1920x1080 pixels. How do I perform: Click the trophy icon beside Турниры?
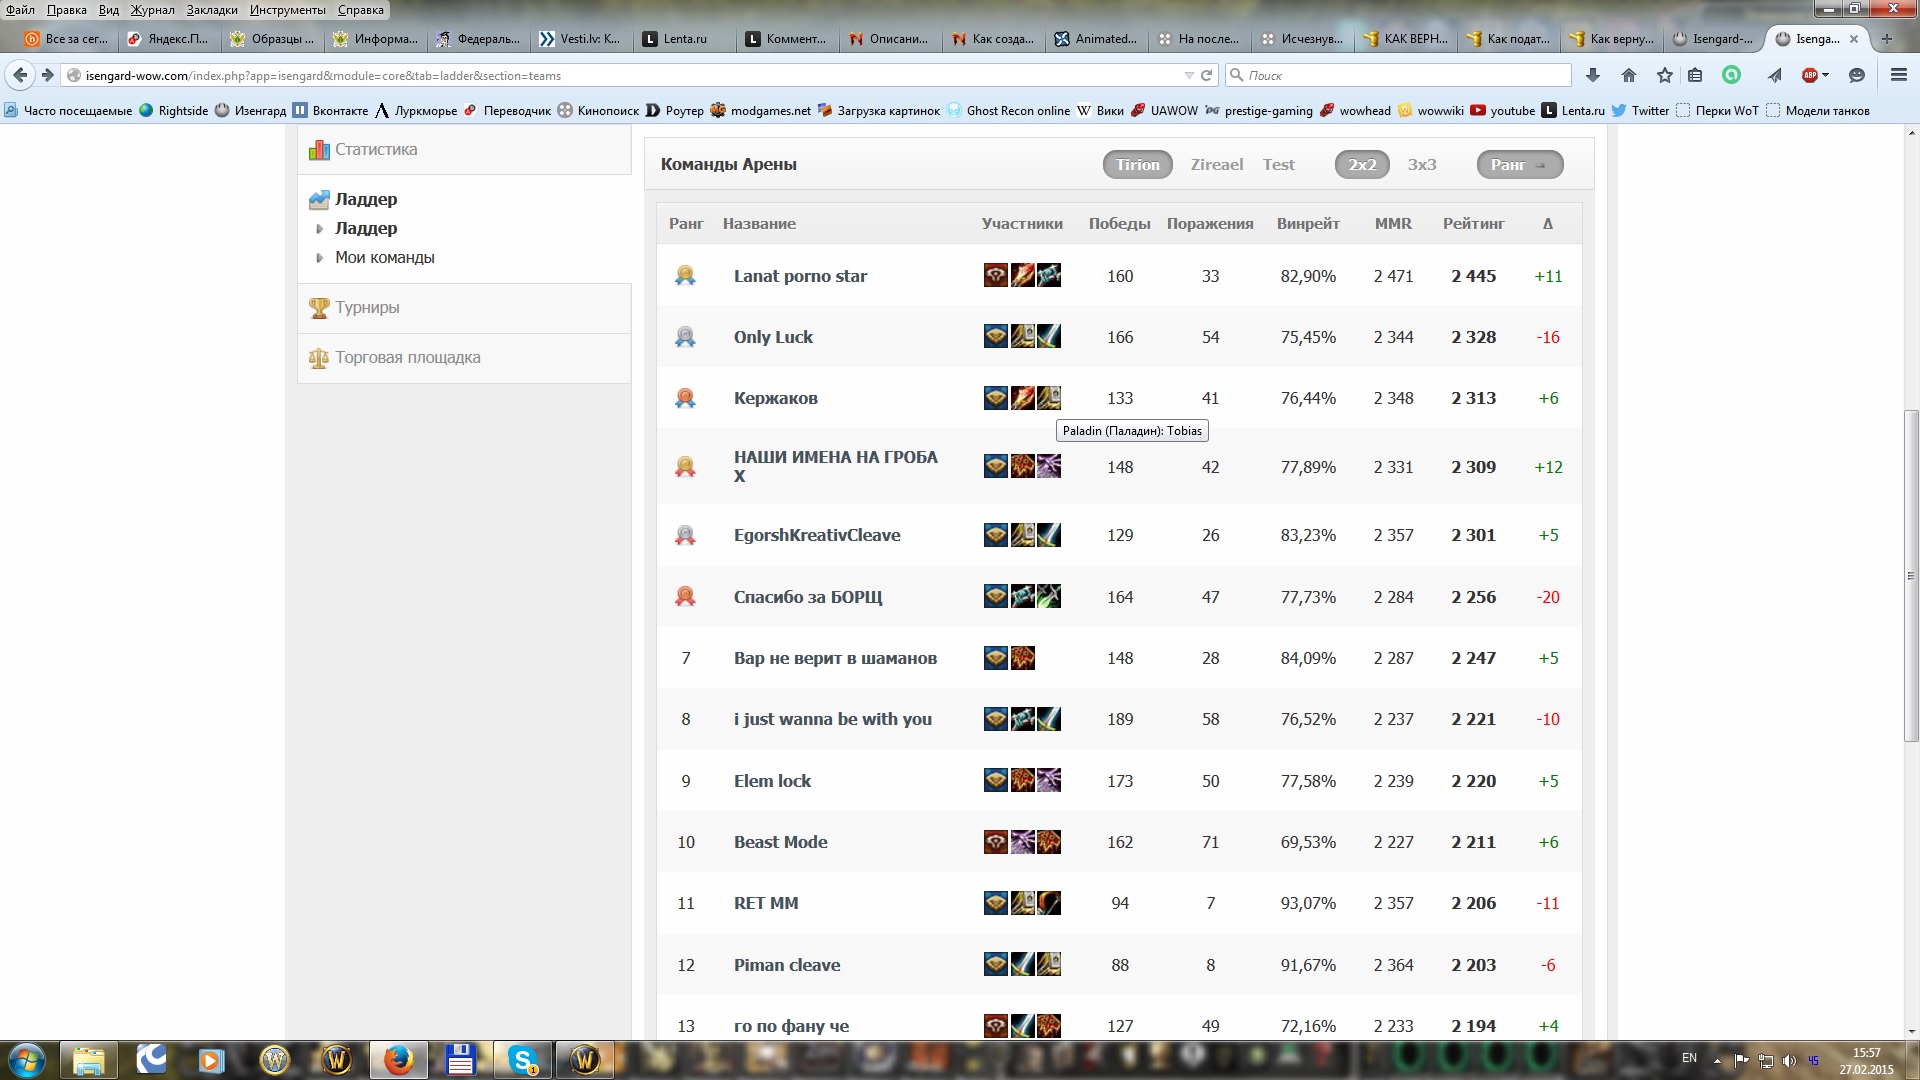pos(319,308)
